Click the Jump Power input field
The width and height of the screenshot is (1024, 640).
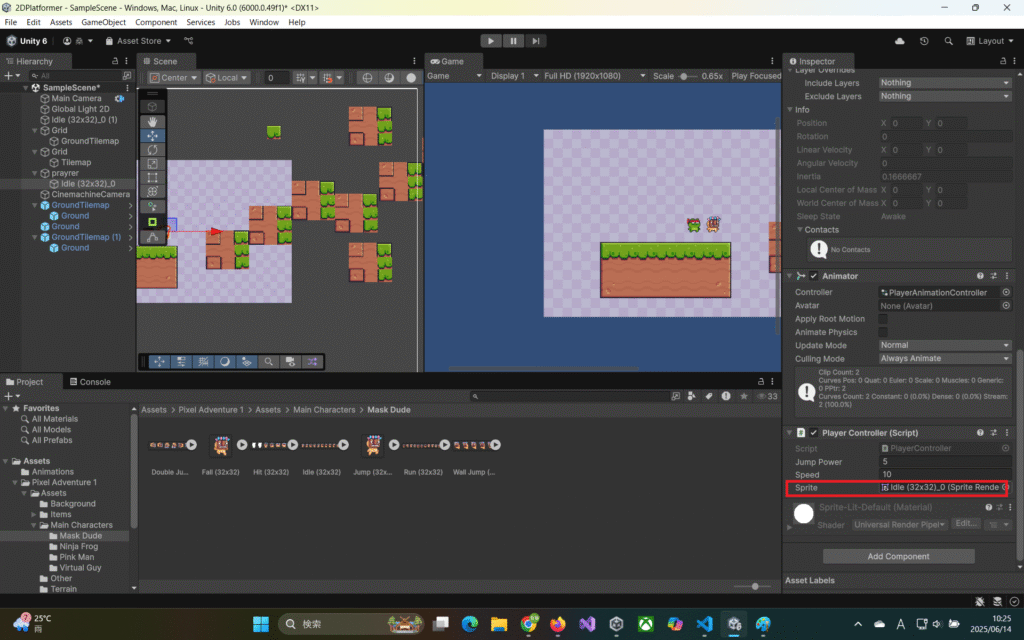click(x=944, y=462)
